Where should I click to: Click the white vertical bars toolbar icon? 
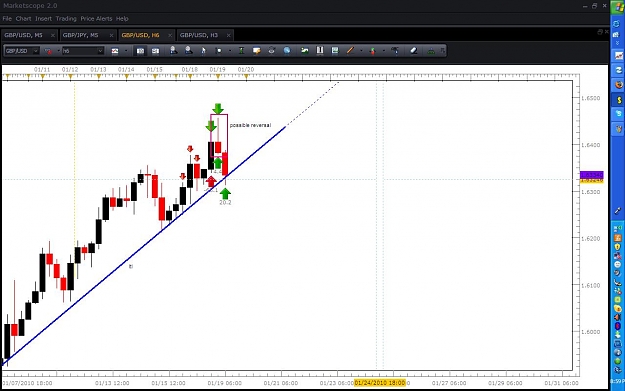[x=320, y=51]
